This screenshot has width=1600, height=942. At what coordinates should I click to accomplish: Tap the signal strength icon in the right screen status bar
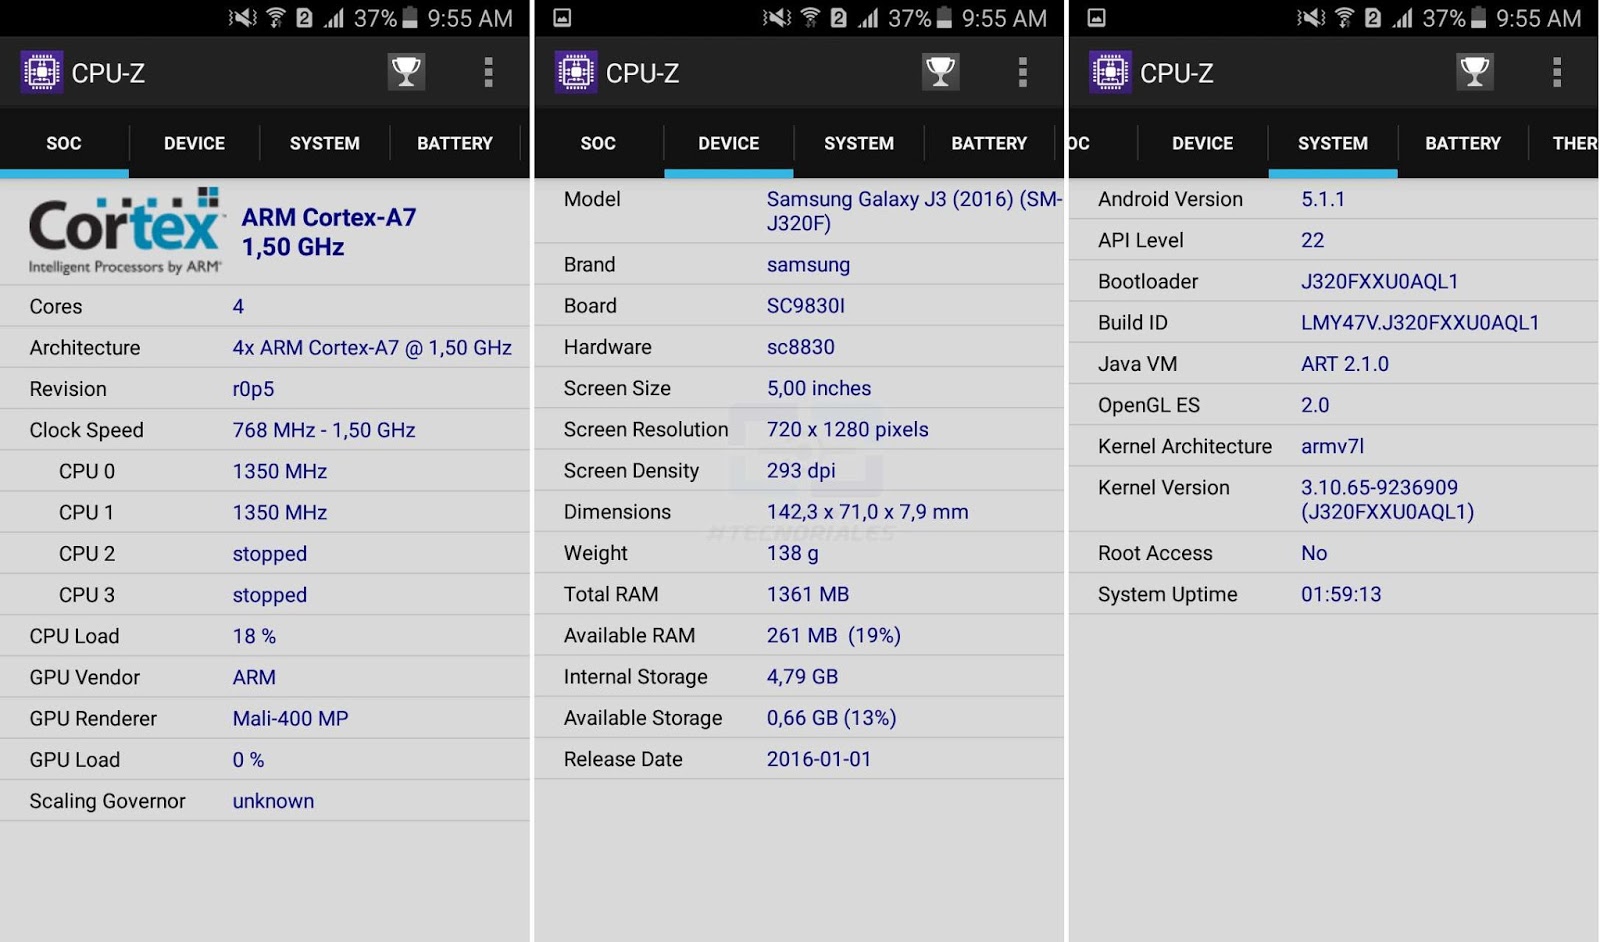click(x=1402, y=18)
